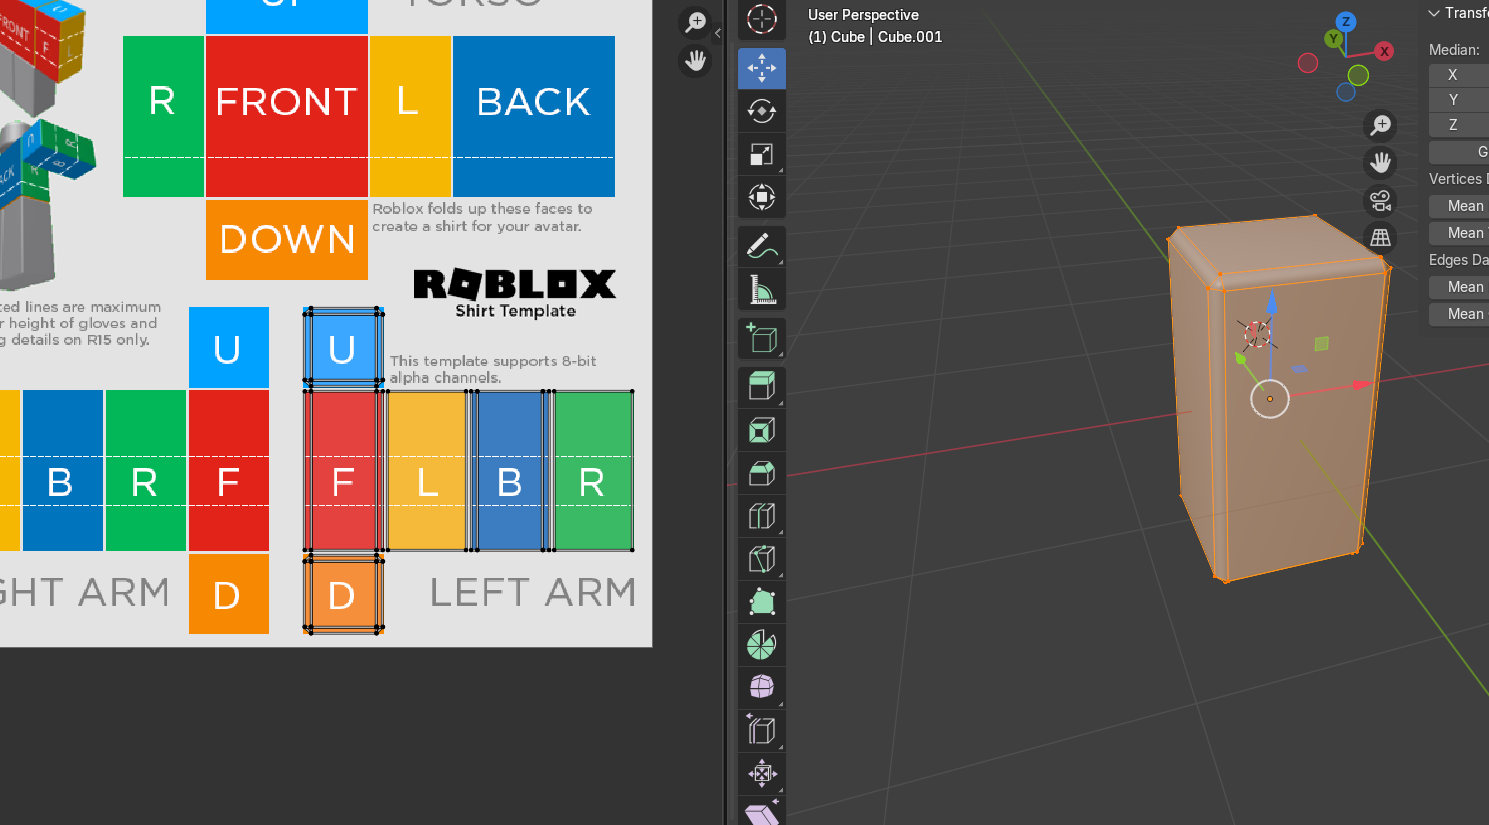Click the red X axis on navigation gizmo
Screen dimensions: 1489x825
tap(1384, 51)
